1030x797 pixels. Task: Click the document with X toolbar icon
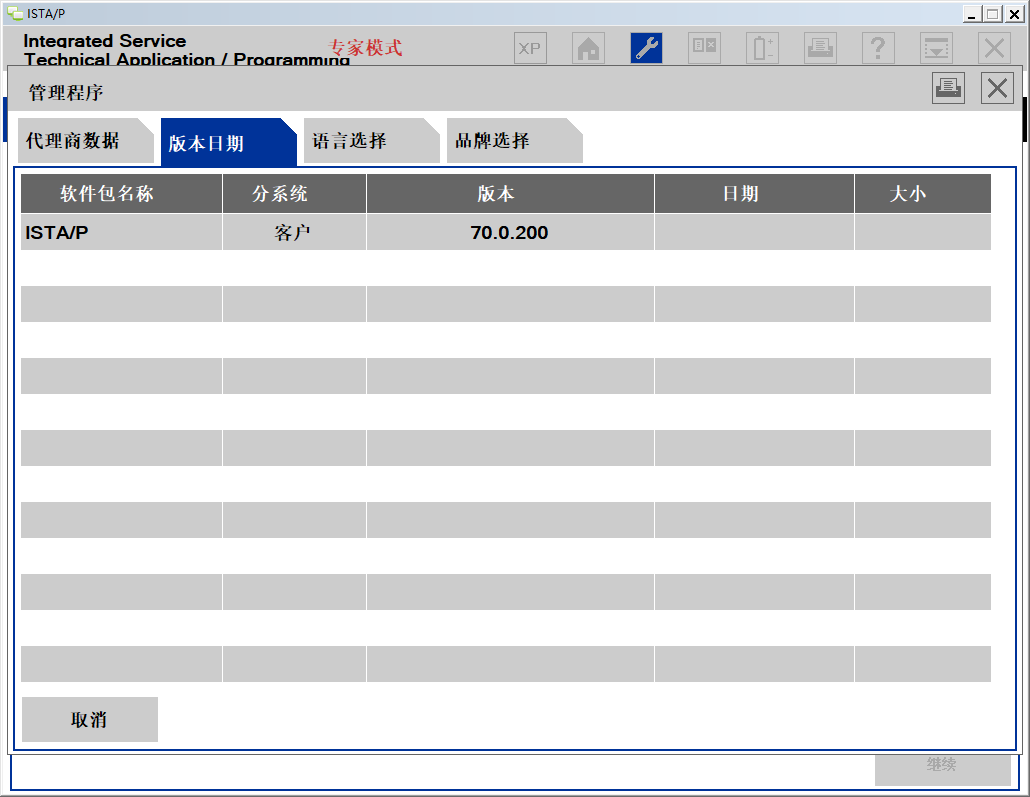tap(704, 48)
